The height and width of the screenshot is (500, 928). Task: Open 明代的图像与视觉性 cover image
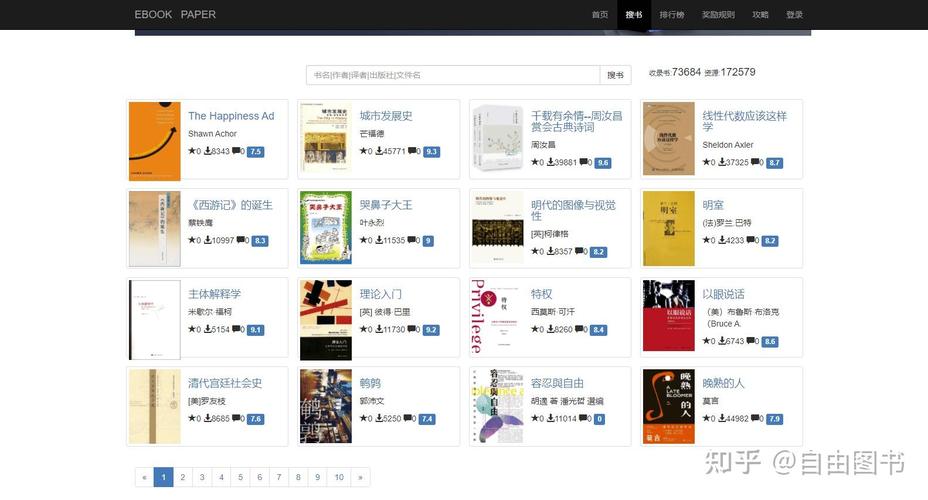point(497,227)
